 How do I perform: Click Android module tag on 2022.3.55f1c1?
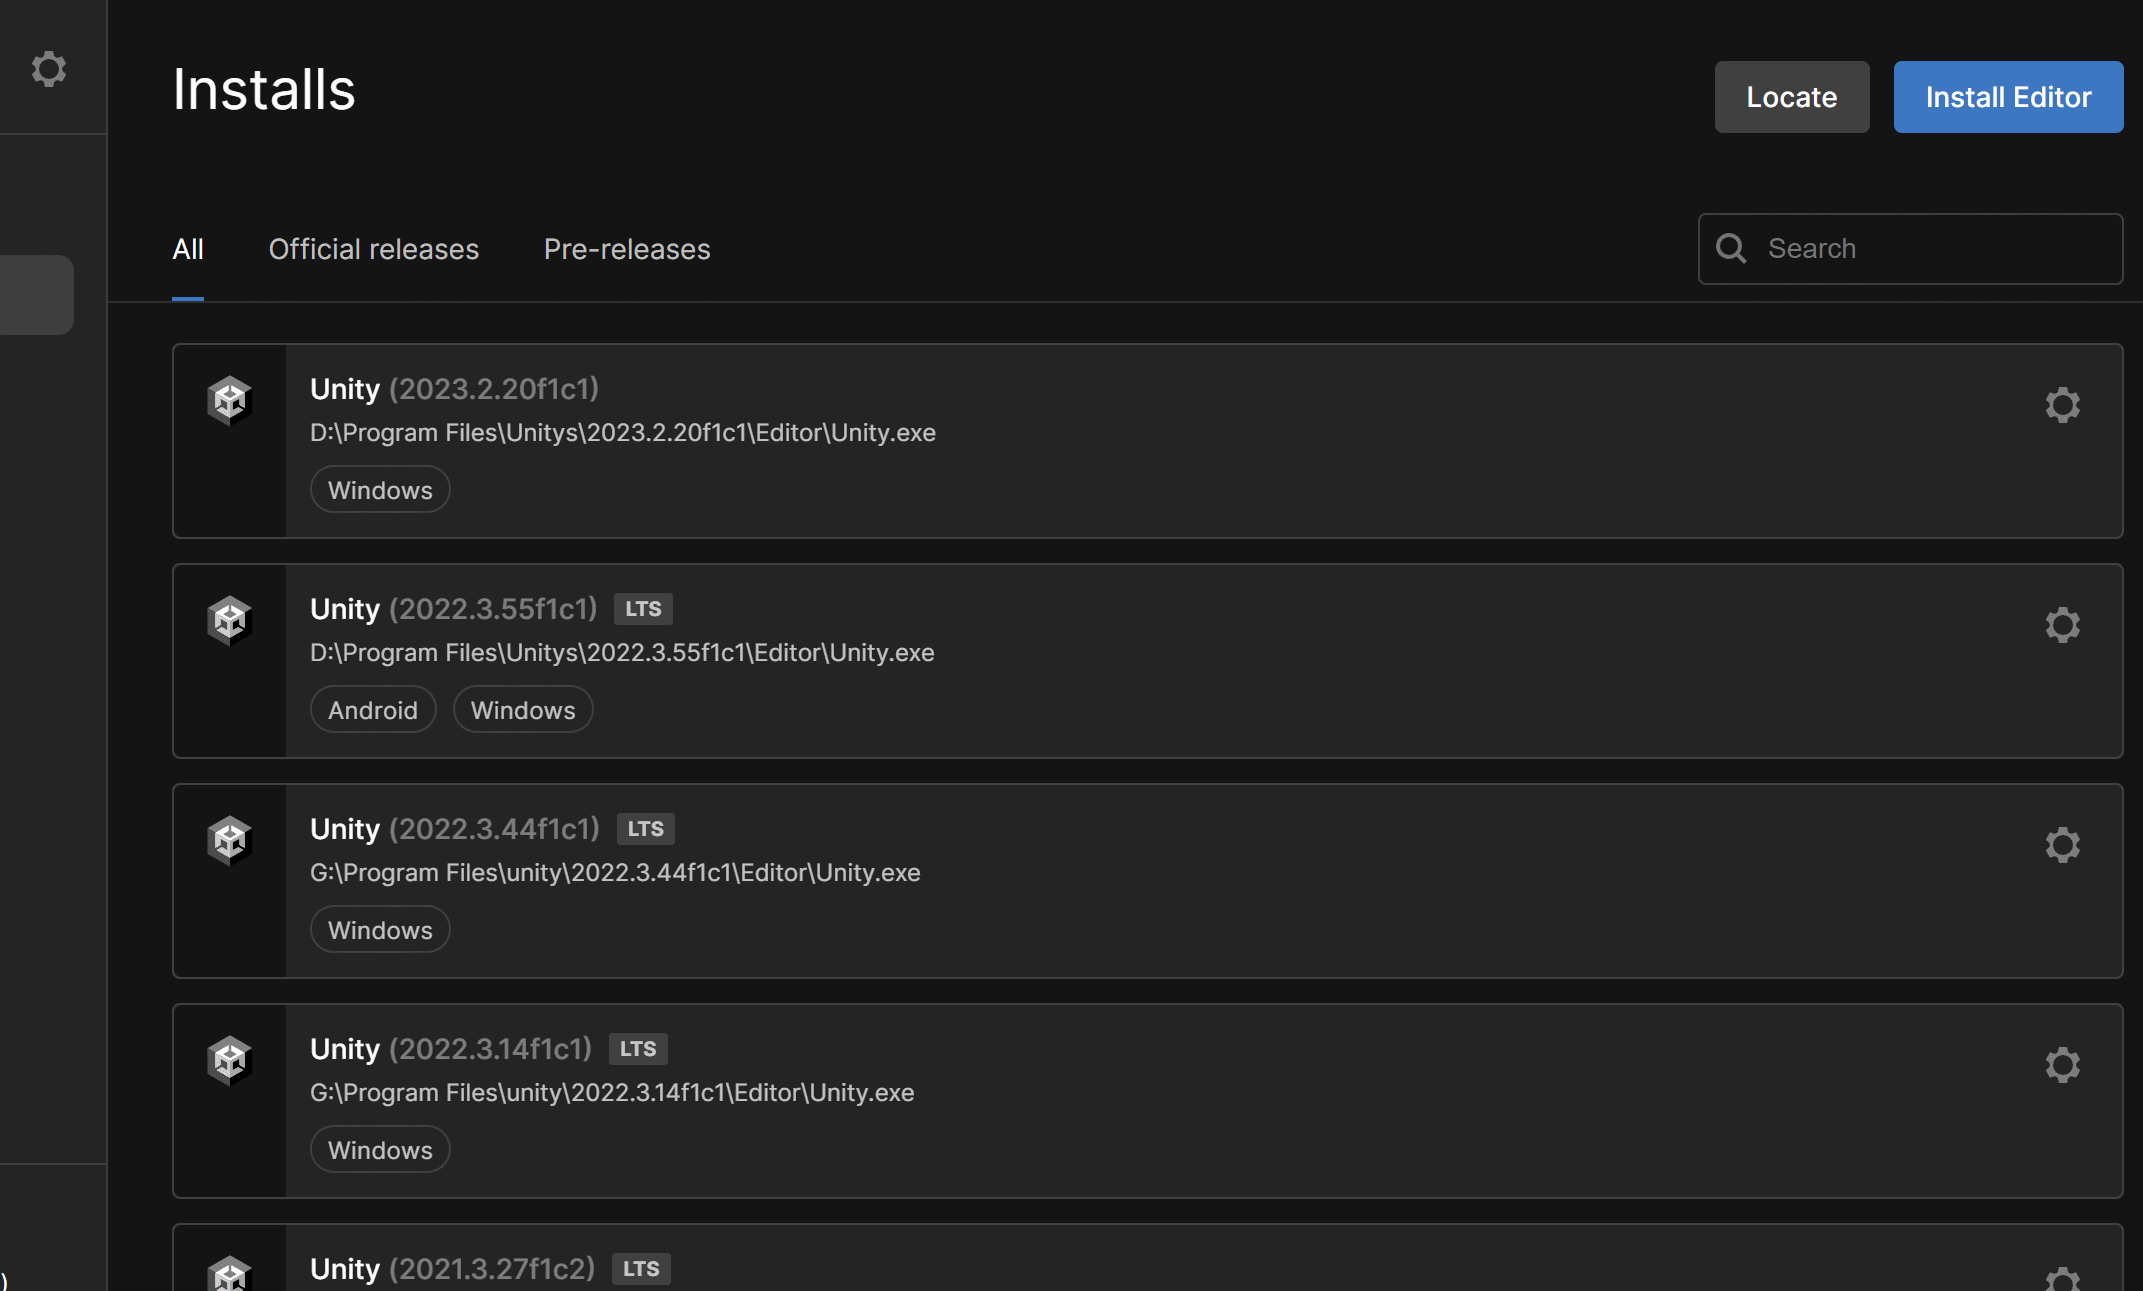[x=373, y=710]
